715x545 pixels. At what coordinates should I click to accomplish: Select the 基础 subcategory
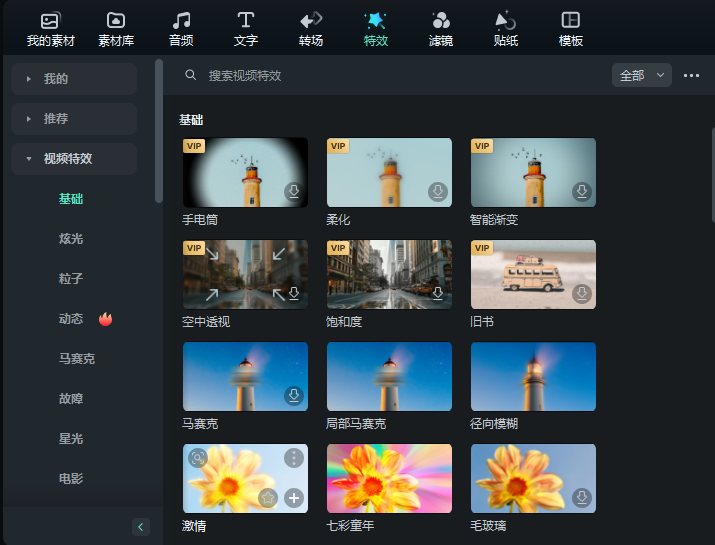click(71, 199)
